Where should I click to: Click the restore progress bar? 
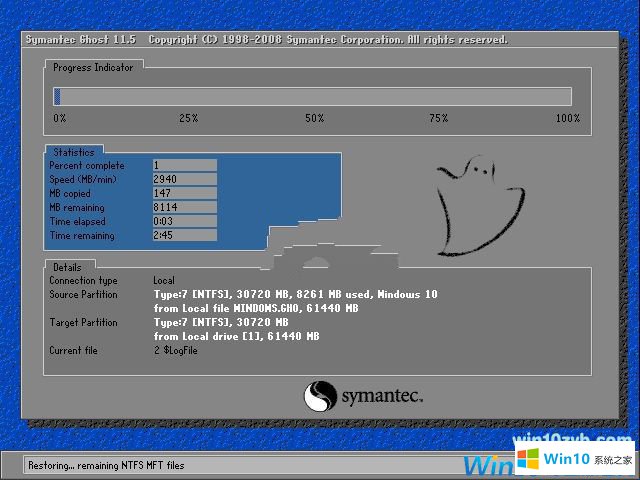(312, 97)
